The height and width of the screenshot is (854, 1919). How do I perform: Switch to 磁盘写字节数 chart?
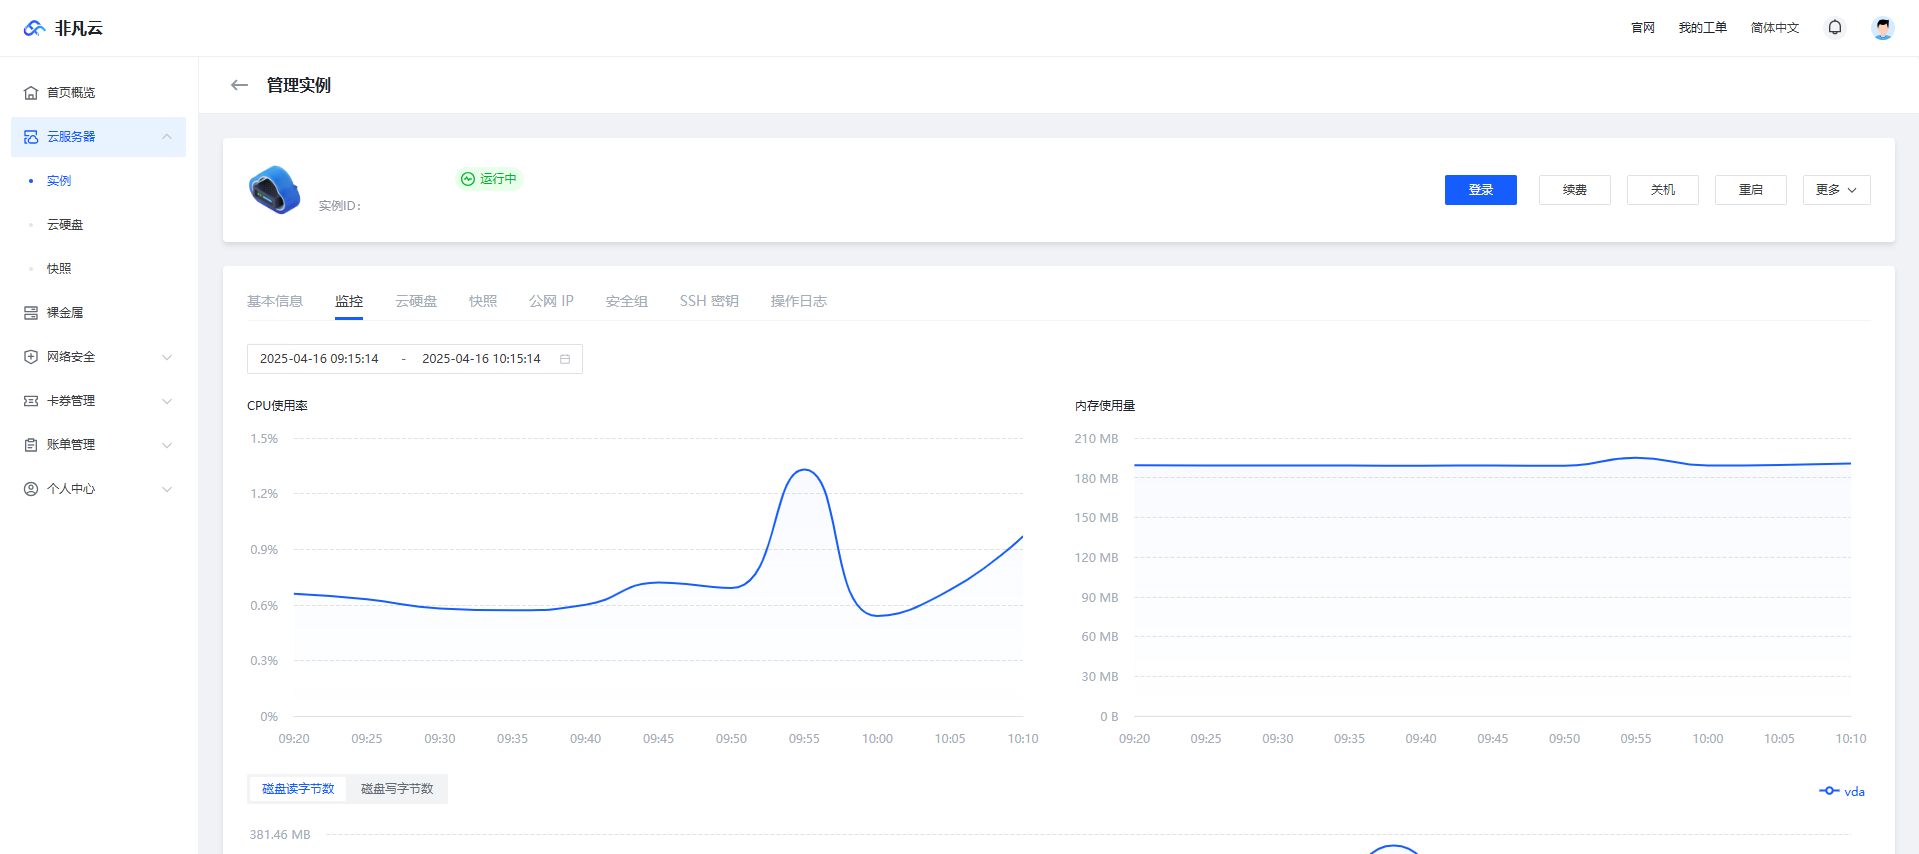tap(397, 789)
